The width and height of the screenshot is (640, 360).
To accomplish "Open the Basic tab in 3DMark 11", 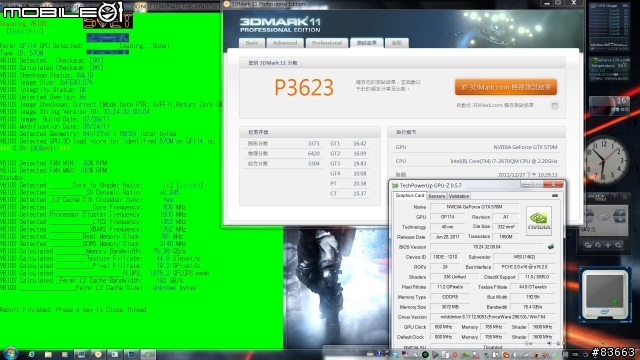I will tap(251, 43).
